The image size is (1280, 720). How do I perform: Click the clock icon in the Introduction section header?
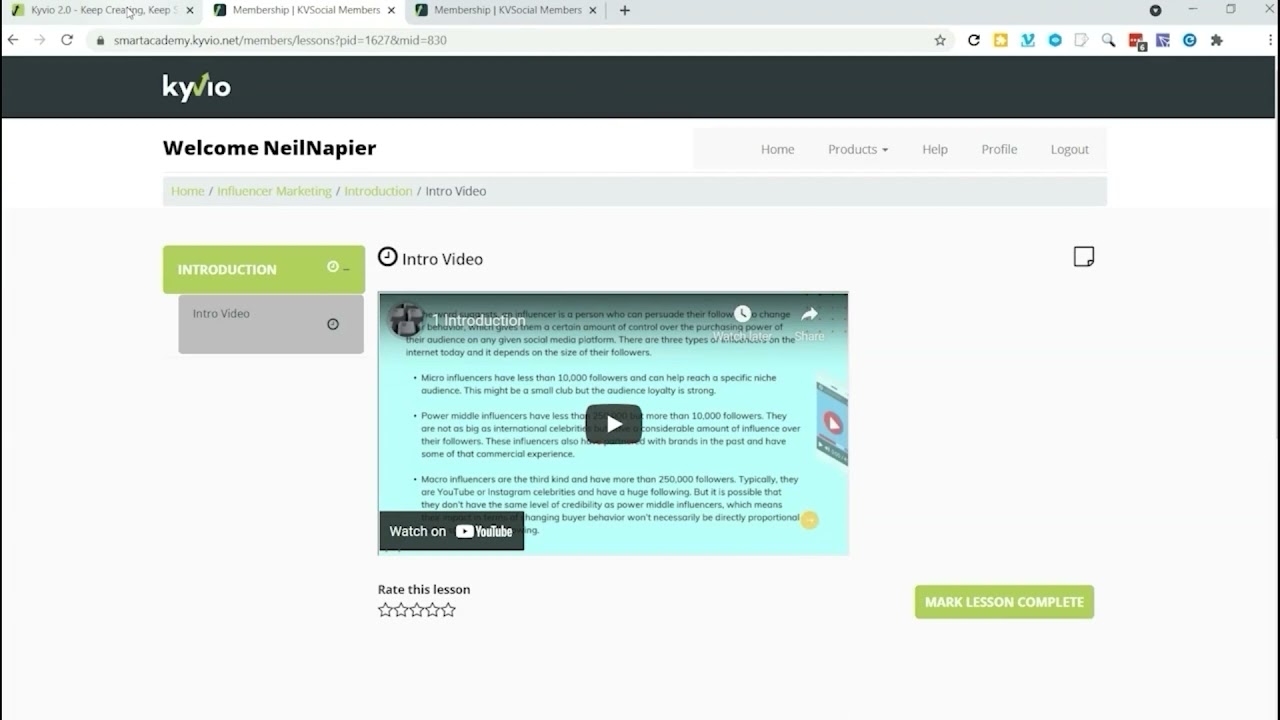pyautogui.click(x=333, y=267)
